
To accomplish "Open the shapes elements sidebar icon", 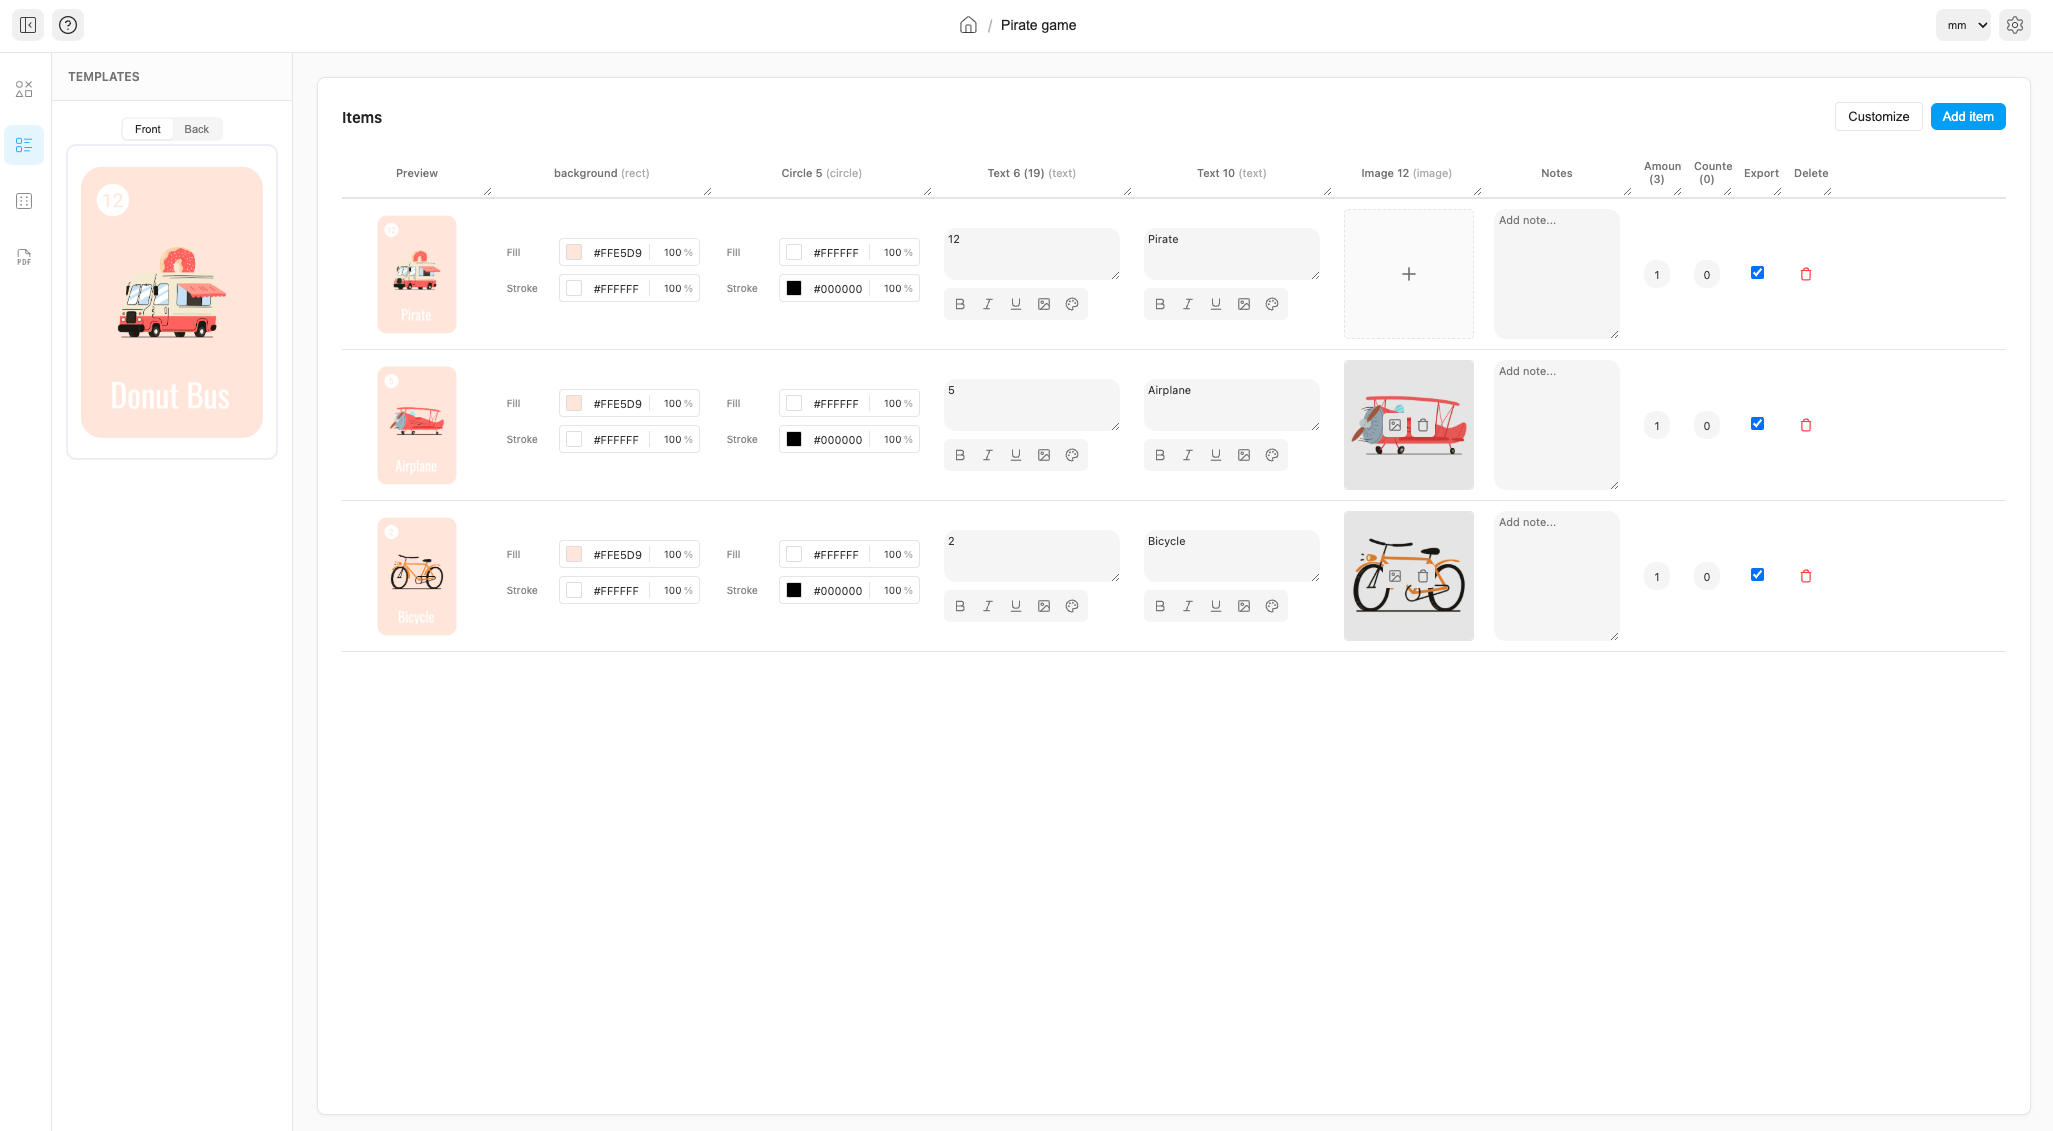I will 24,89.
